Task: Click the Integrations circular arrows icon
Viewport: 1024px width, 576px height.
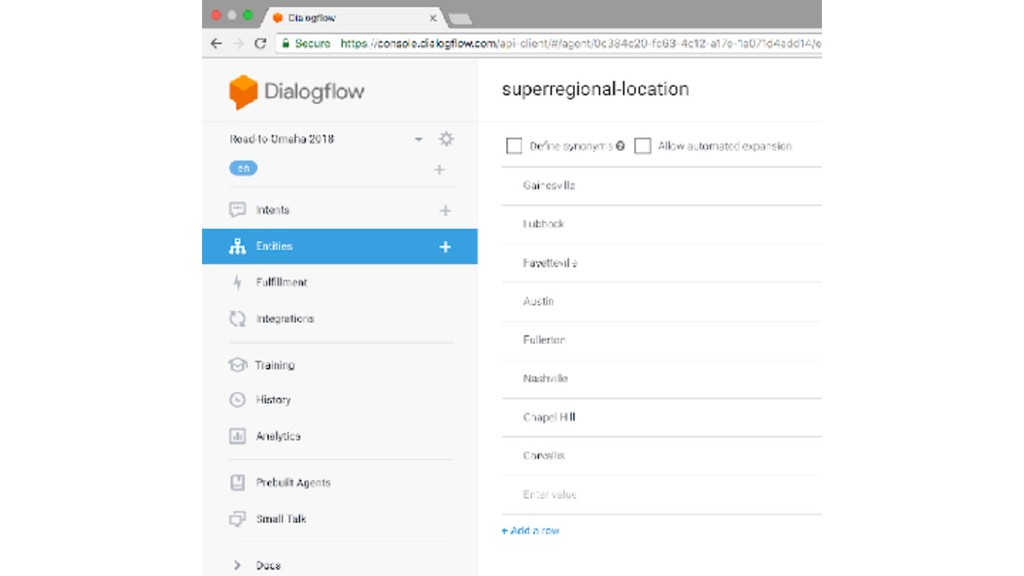Action: point(237,319)
